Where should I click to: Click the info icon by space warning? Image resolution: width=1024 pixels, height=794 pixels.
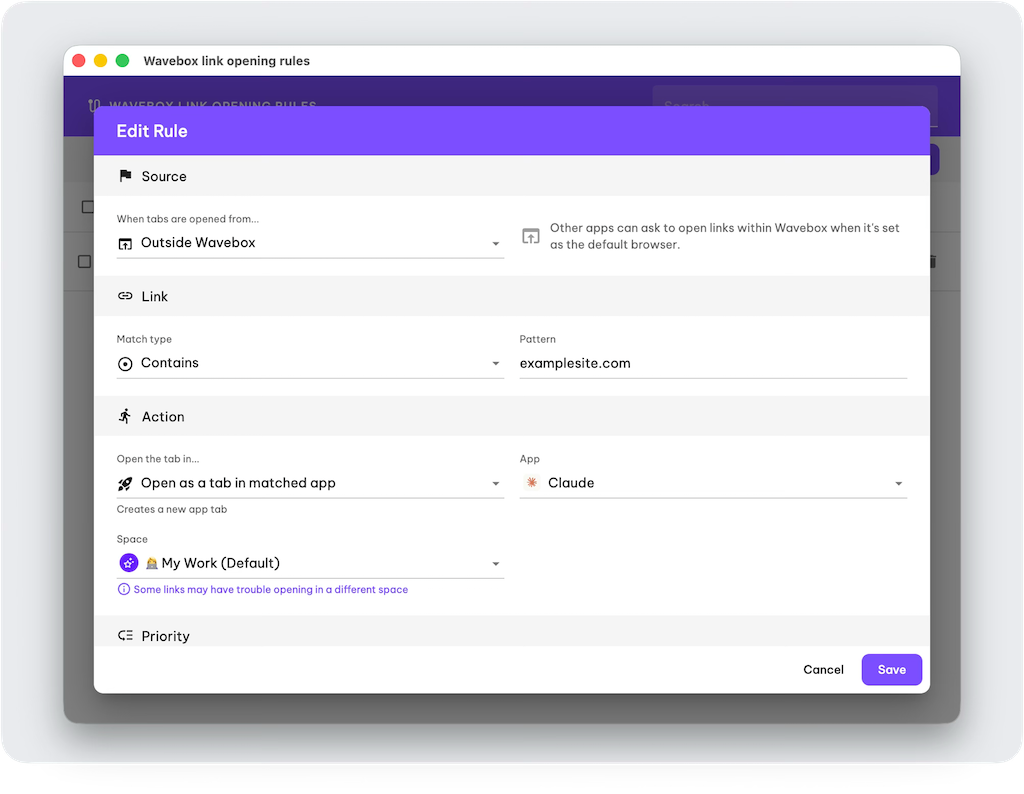coord(124,590)
